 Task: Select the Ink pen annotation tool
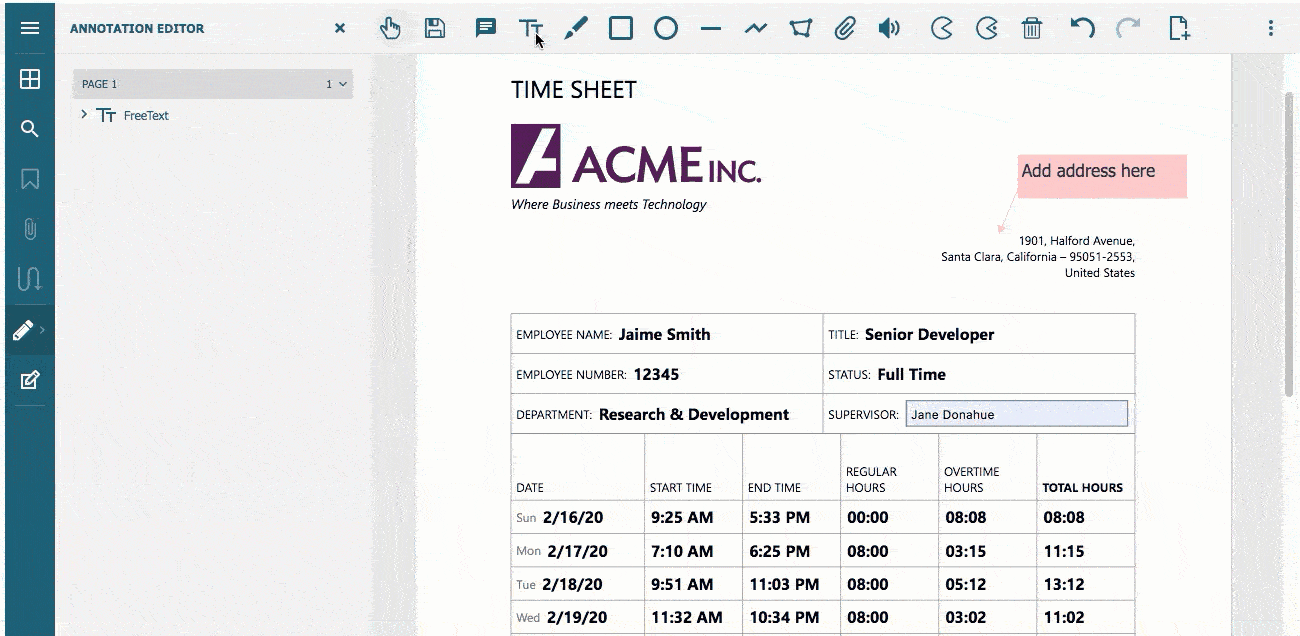pos(575,28)
